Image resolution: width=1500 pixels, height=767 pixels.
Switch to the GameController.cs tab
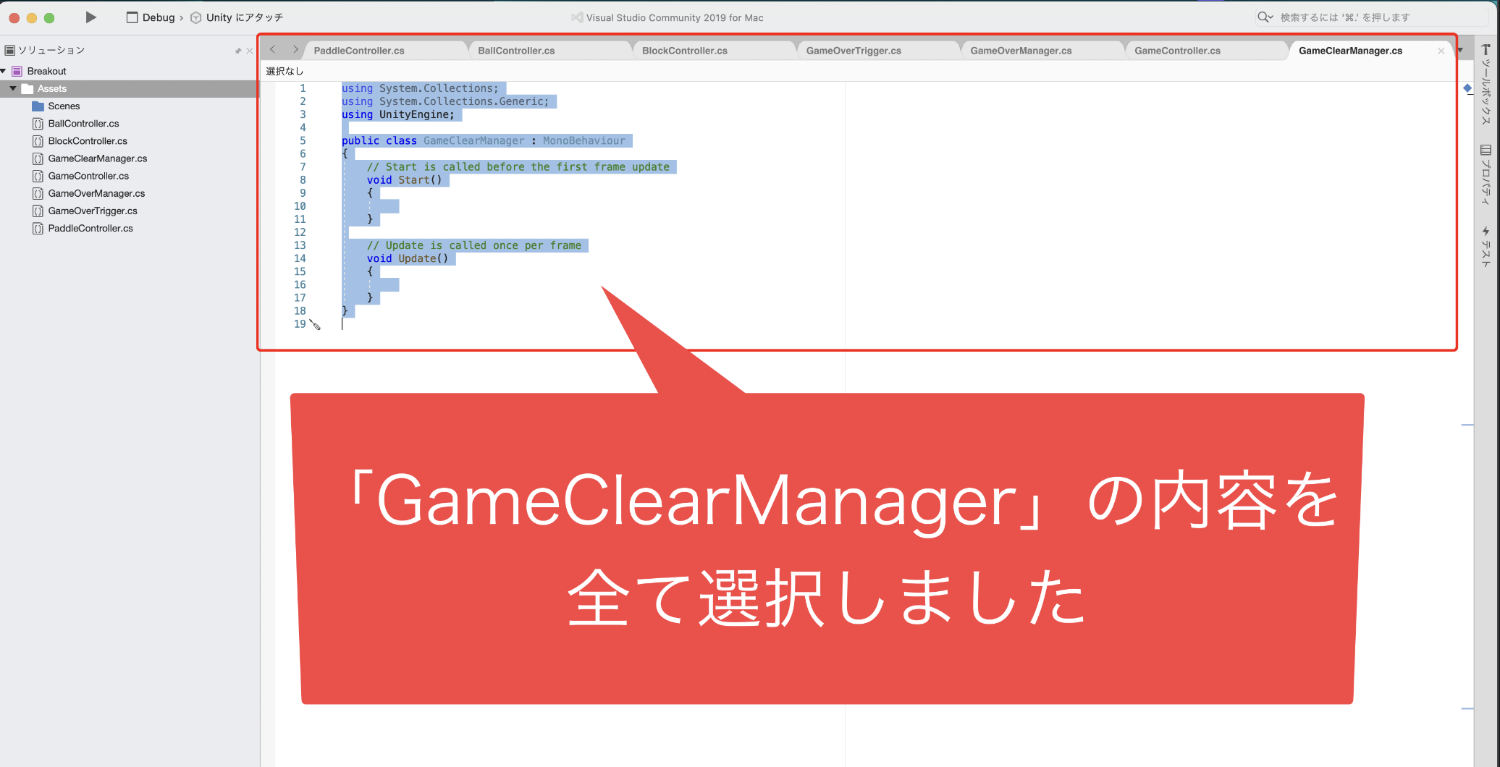point(1177,50)
